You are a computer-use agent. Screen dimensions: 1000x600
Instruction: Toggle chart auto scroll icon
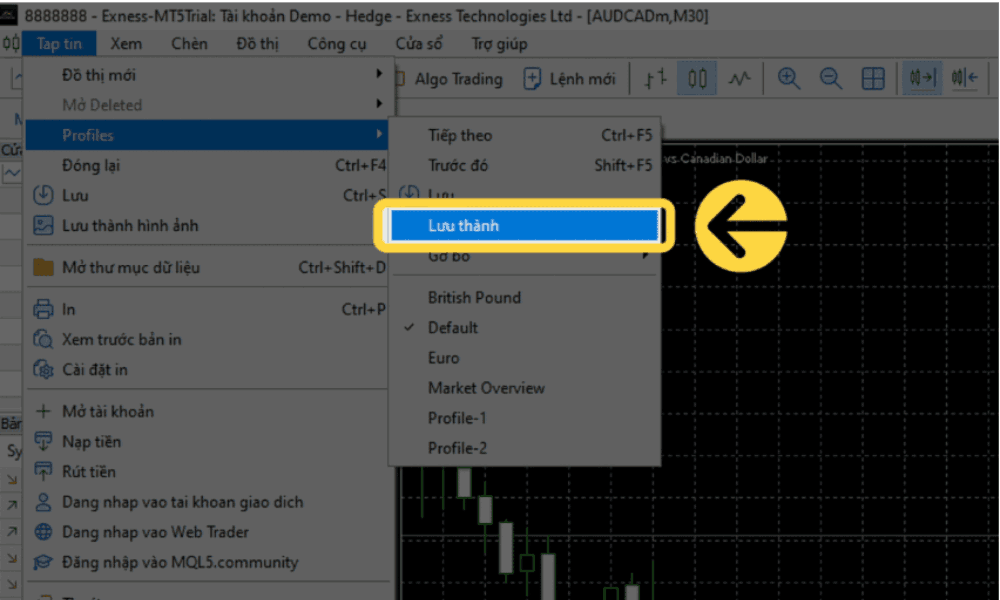click(x=922, y=79)
